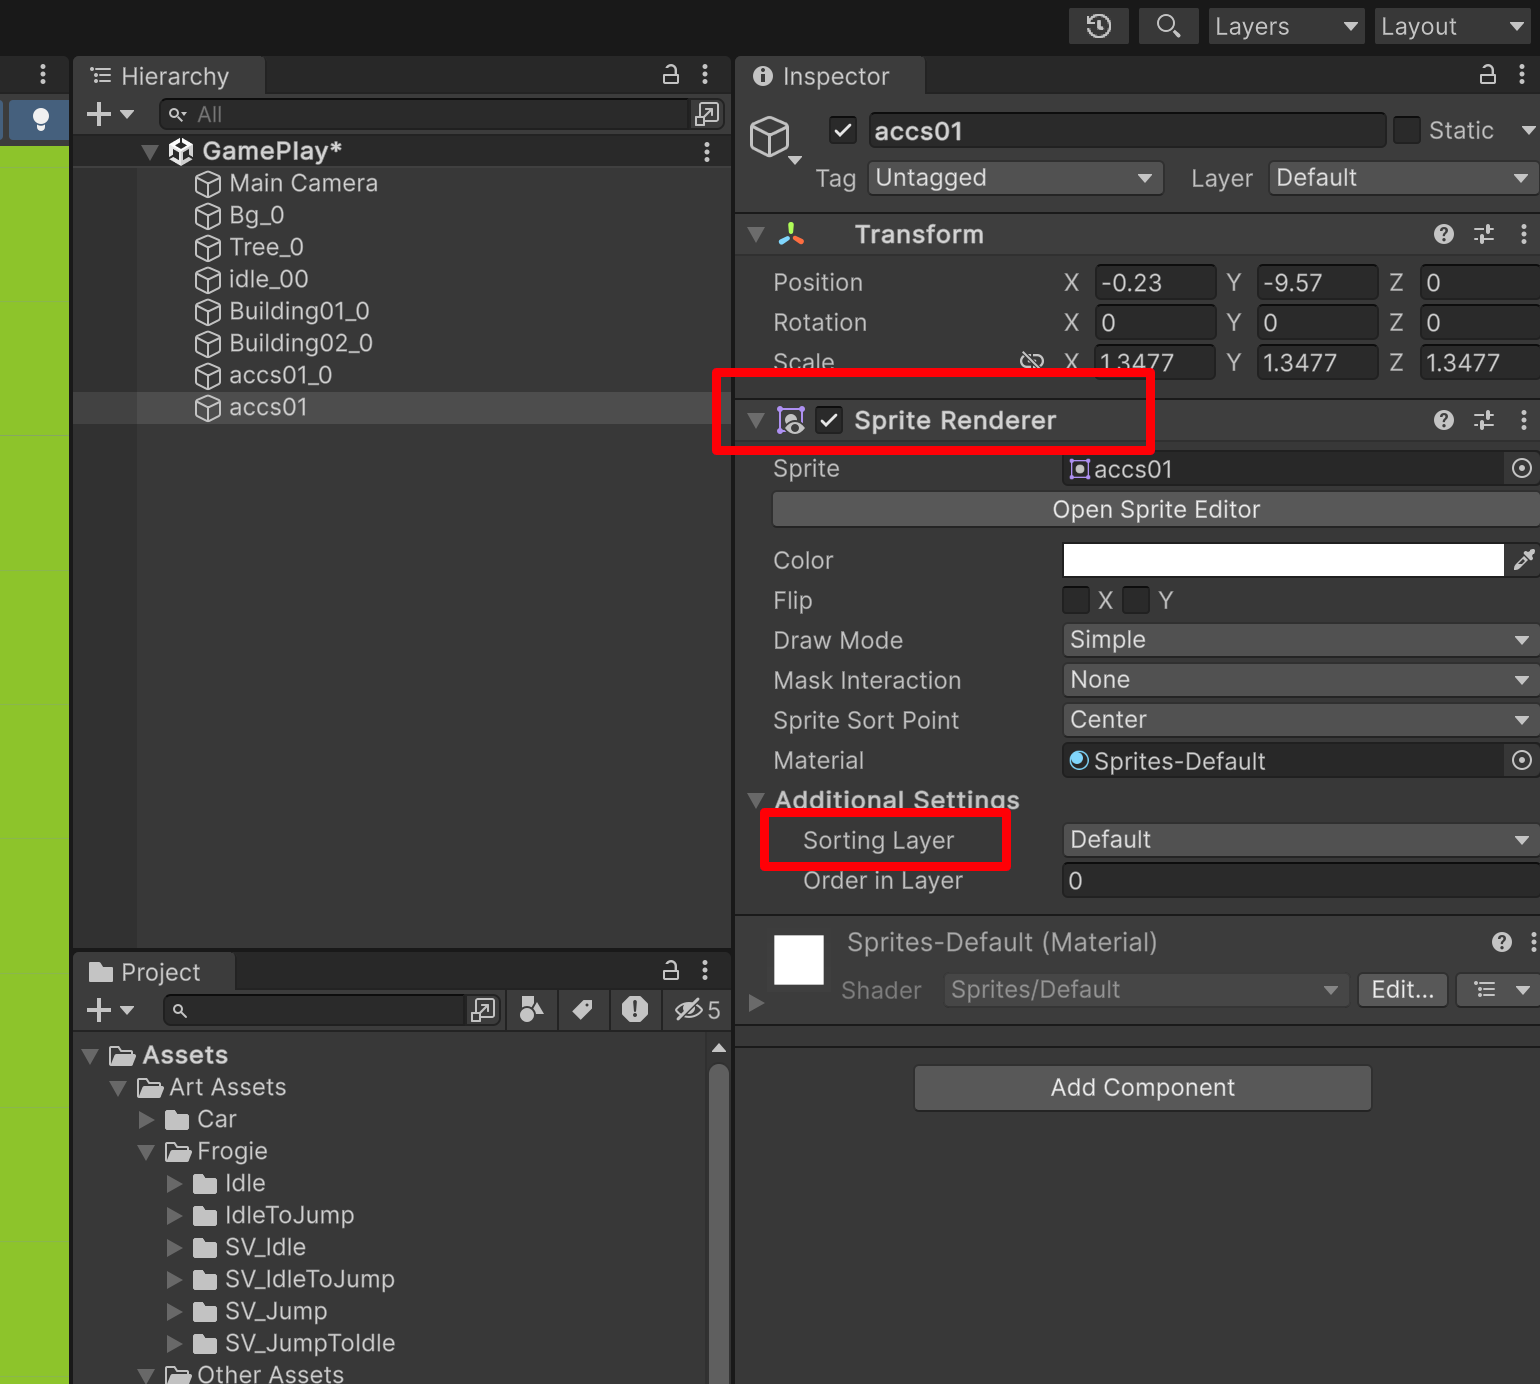
Task: Select Tree_0 object in Hierarchy
Action: coord(249,248)
